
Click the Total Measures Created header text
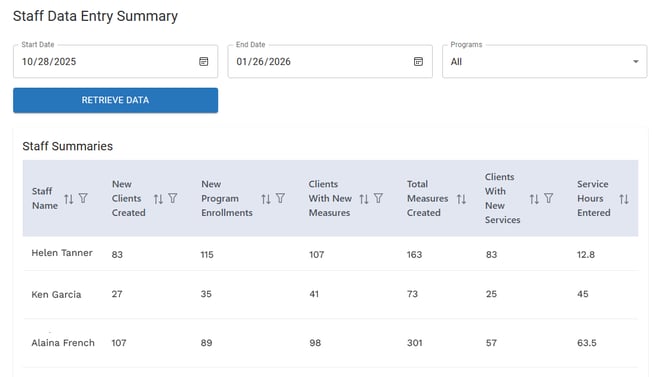[x=428, y=198]
